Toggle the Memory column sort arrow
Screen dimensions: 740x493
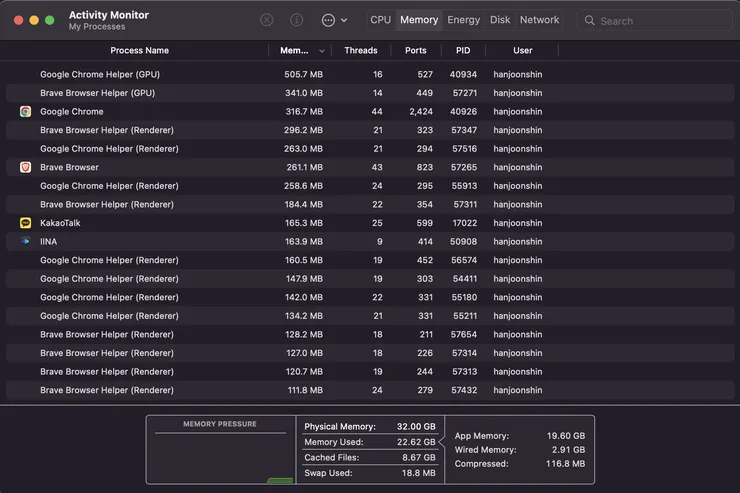pos(322,51)
